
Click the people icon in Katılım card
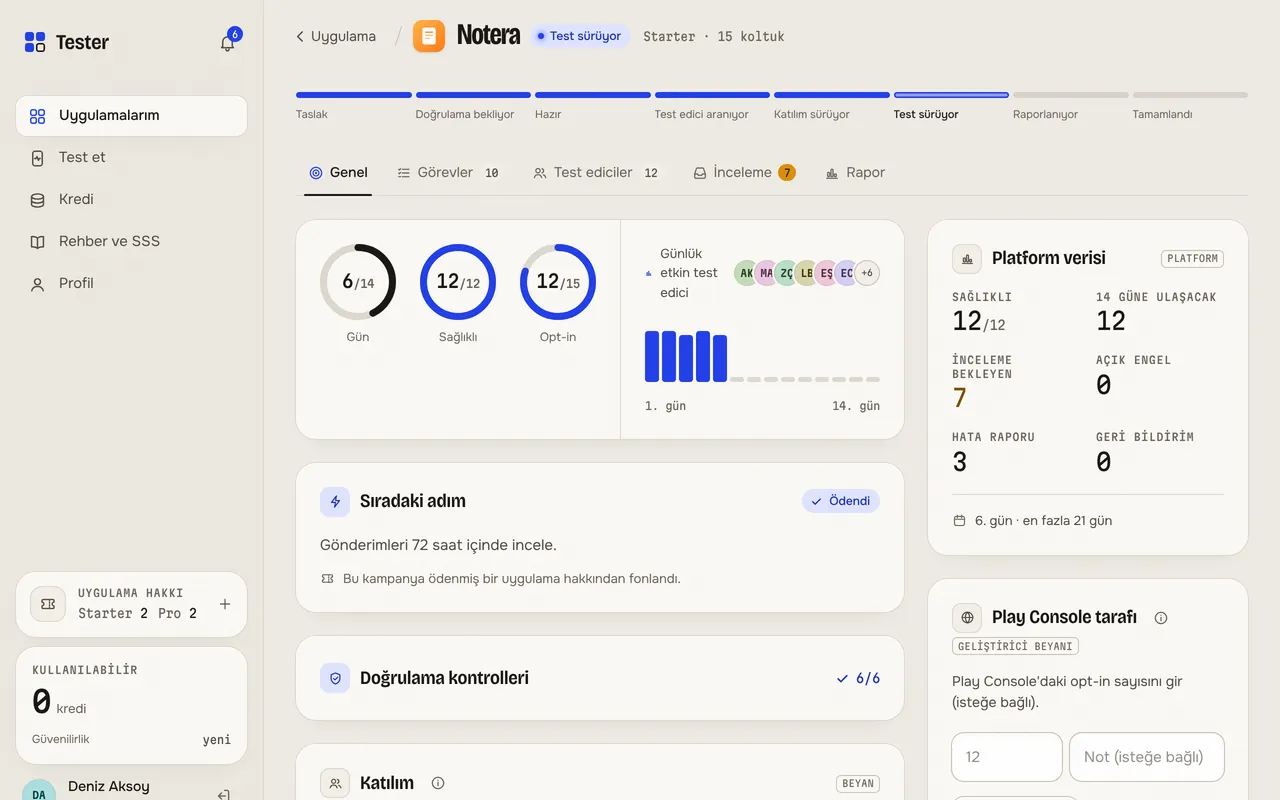335,783
